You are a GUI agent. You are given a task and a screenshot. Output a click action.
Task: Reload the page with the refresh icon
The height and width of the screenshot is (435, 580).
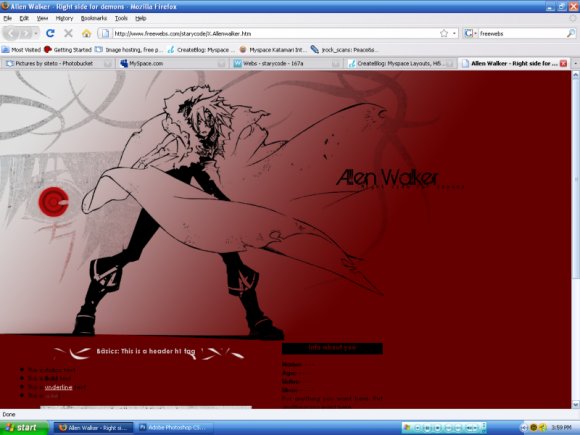pyautogui.click(x=50, y=33)
